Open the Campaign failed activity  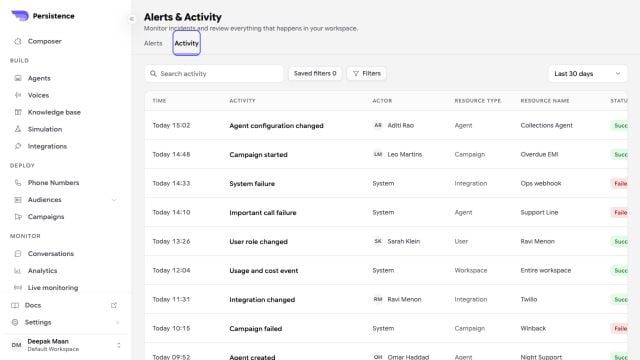(256, 329)
